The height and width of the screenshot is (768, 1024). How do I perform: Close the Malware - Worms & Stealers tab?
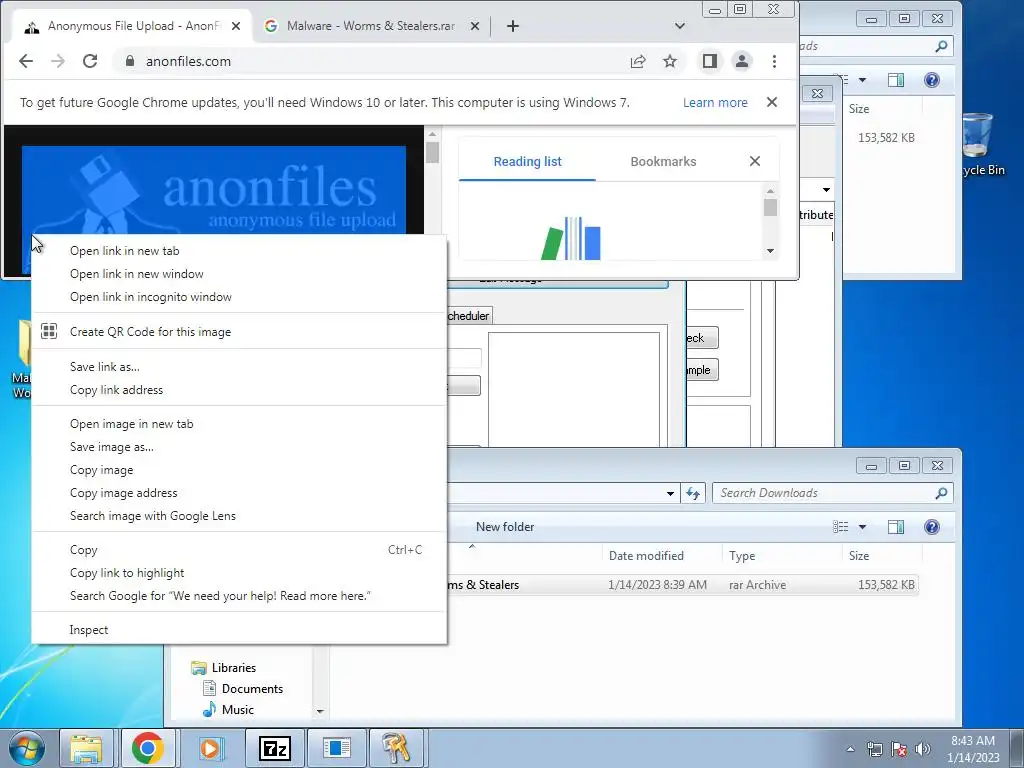(475, 26)
